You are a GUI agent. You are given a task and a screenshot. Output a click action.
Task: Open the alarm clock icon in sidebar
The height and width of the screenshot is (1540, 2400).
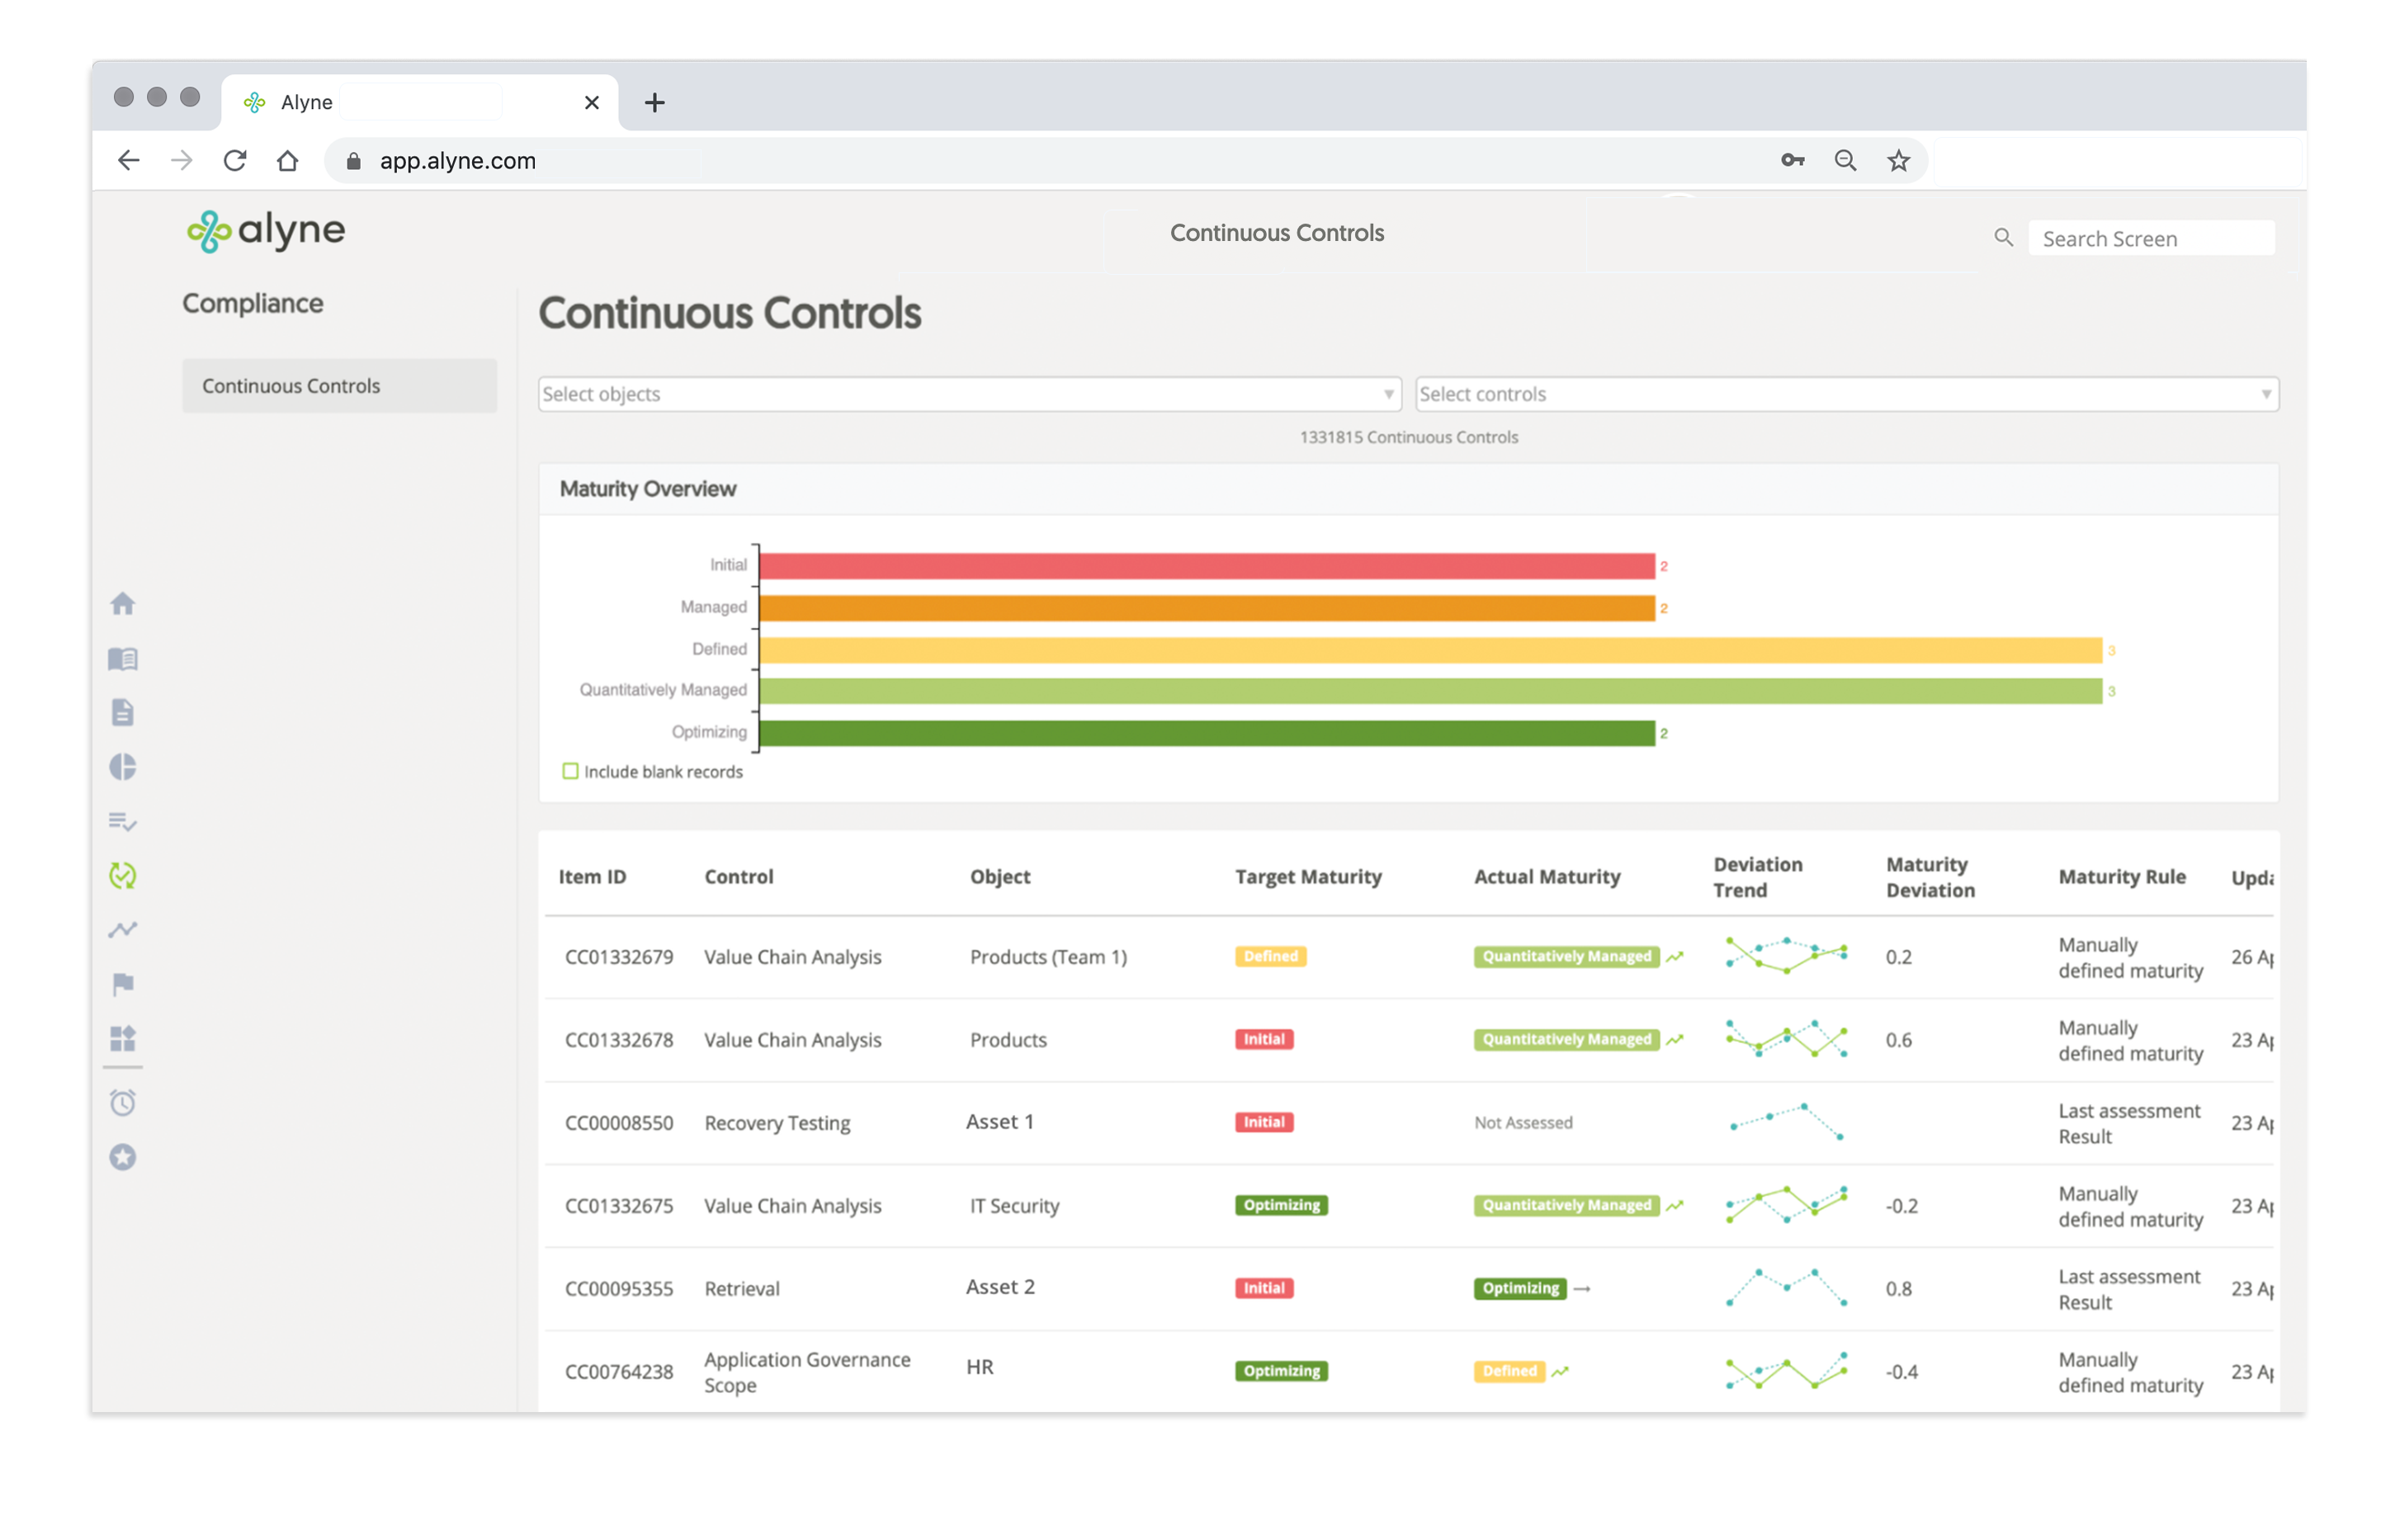[123, 1103]
